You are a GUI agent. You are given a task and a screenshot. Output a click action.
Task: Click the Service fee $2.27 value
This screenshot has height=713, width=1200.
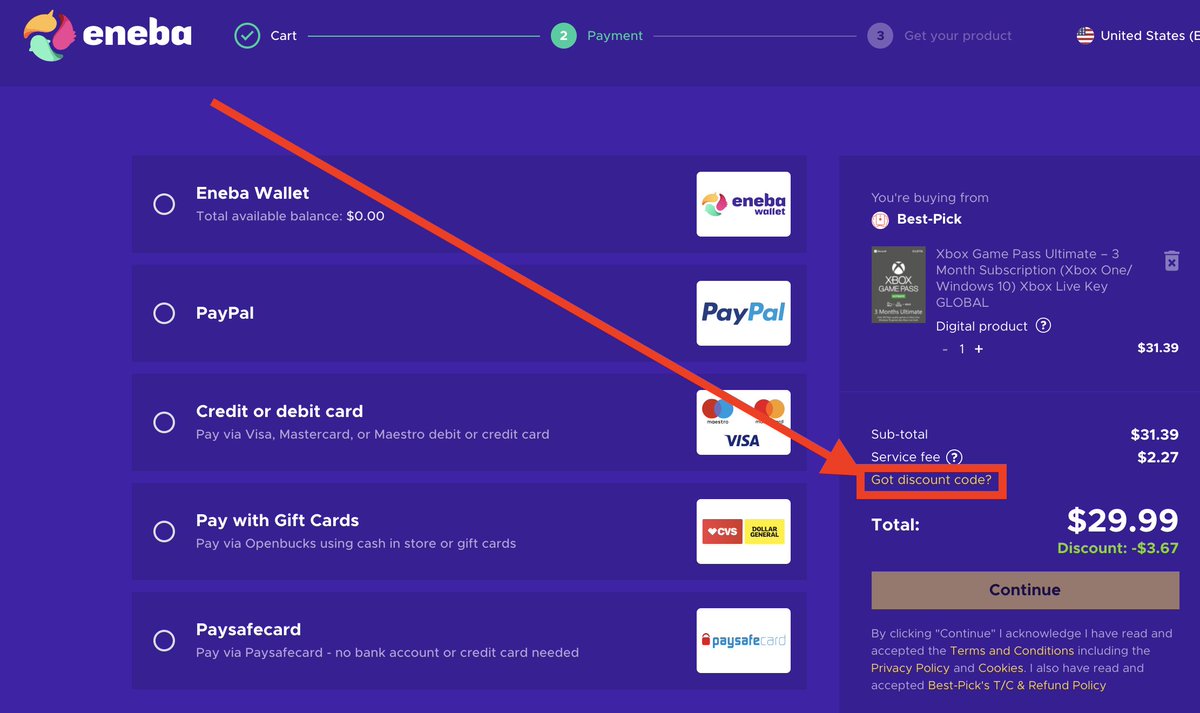pyautogui.click(x=1158, y=457)
